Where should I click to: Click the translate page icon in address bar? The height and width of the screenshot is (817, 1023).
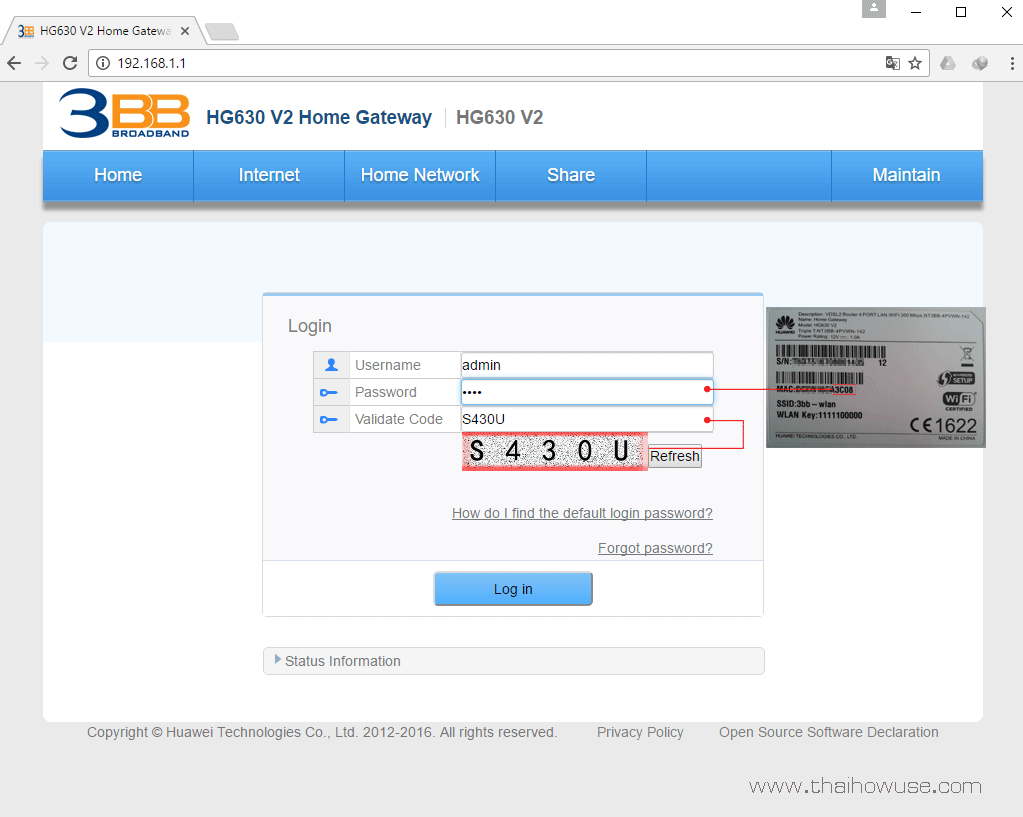892,63
